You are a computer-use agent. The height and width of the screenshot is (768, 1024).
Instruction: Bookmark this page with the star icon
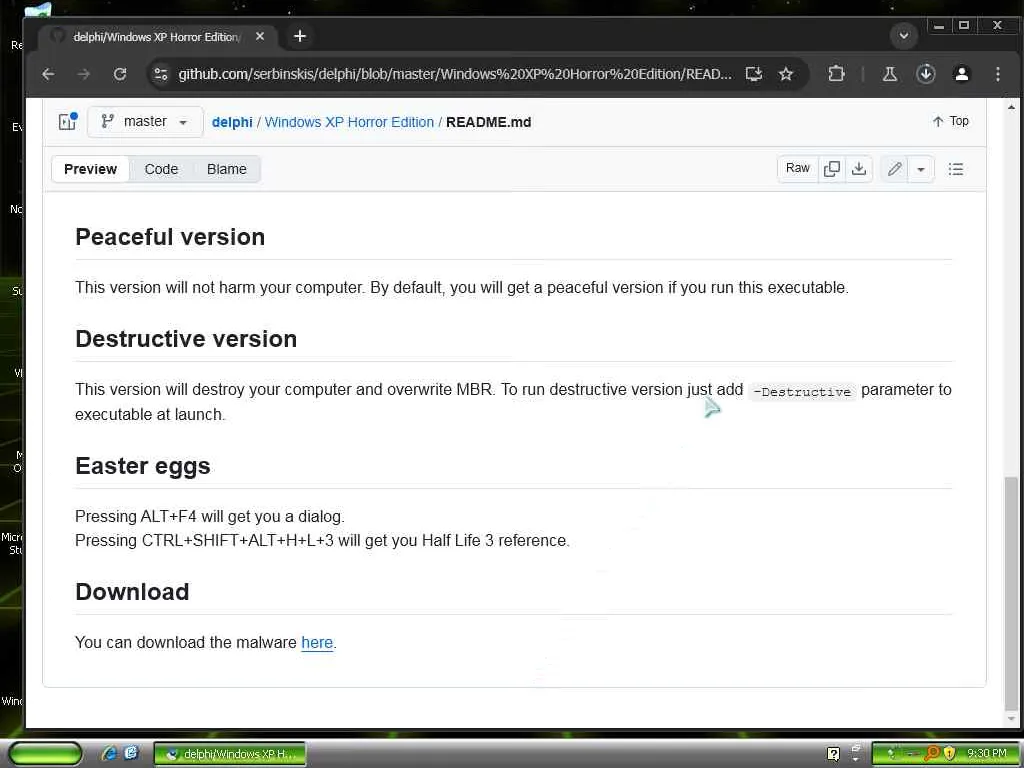pos(786,74)
